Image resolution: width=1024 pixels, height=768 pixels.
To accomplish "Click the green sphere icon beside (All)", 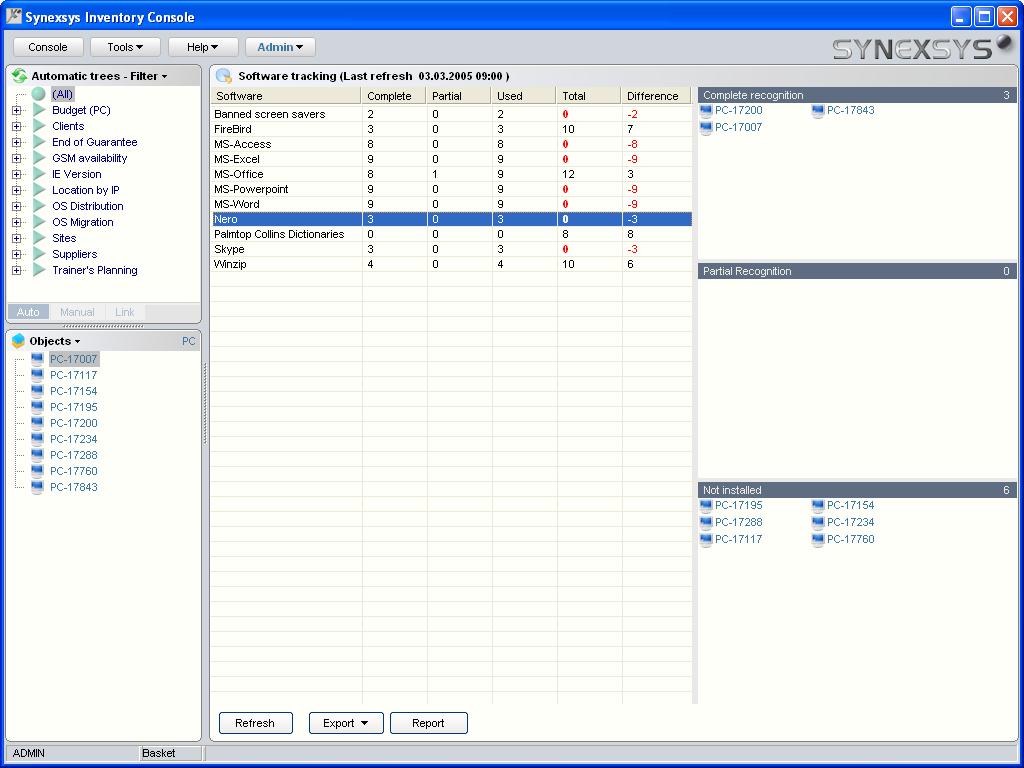I will tap(39, 94).
